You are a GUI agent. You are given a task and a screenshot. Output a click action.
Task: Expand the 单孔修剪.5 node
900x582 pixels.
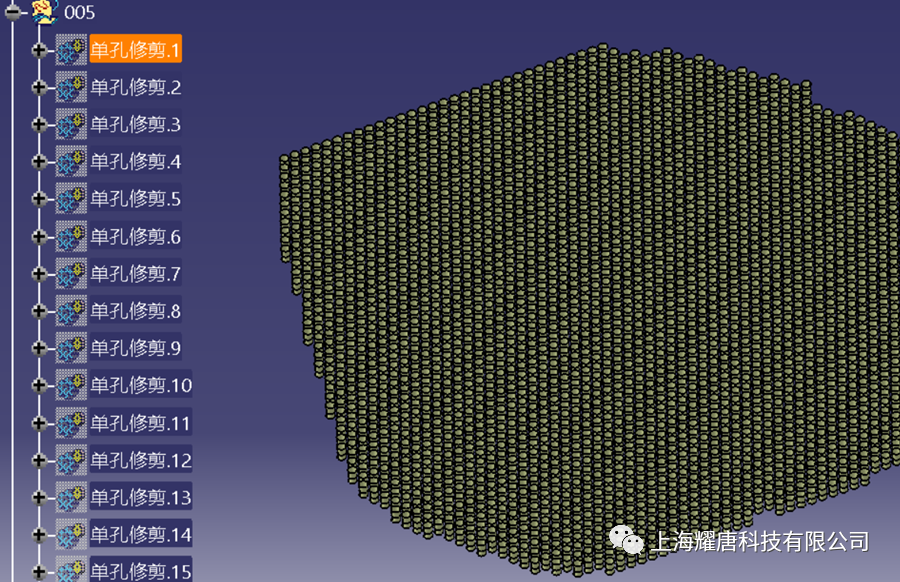[39, 199]
